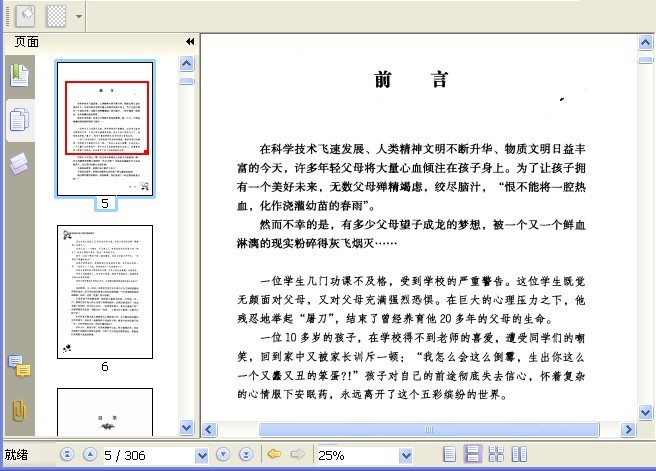Open the Layers panel icon
The height and width of the screenshot is (471, 656).
(x=19, y=163)
